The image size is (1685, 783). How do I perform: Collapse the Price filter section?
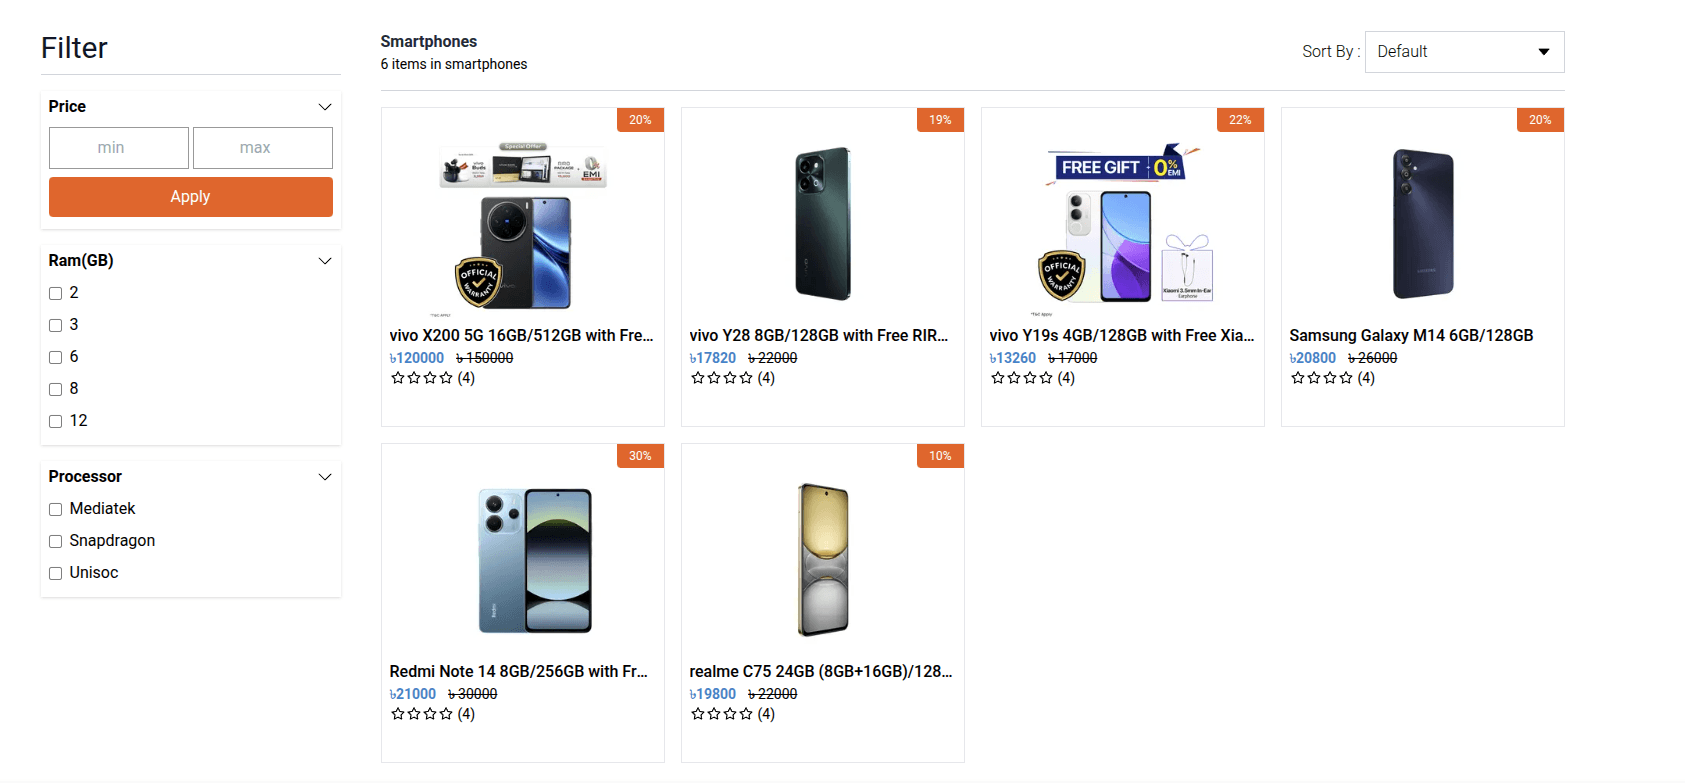pyautogui.click(x=324, y=106)
